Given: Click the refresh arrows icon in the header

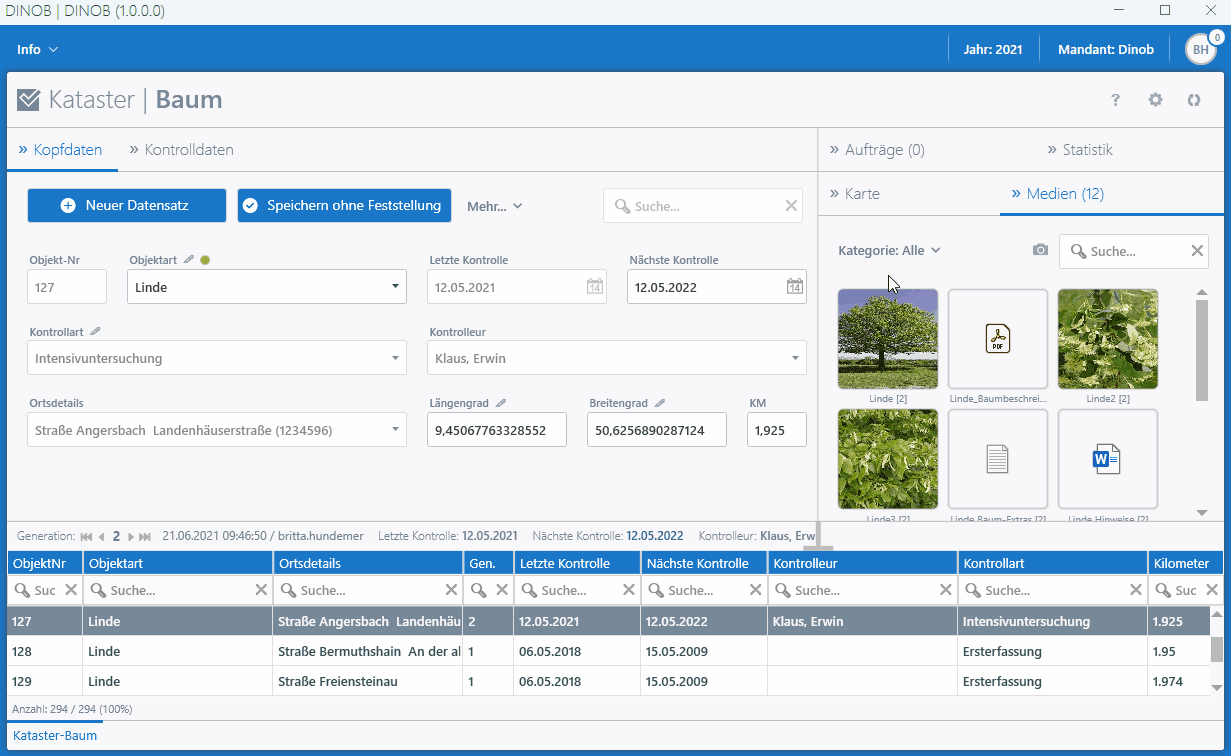Looking at the screenshot, I should [x=1194, y=100].
